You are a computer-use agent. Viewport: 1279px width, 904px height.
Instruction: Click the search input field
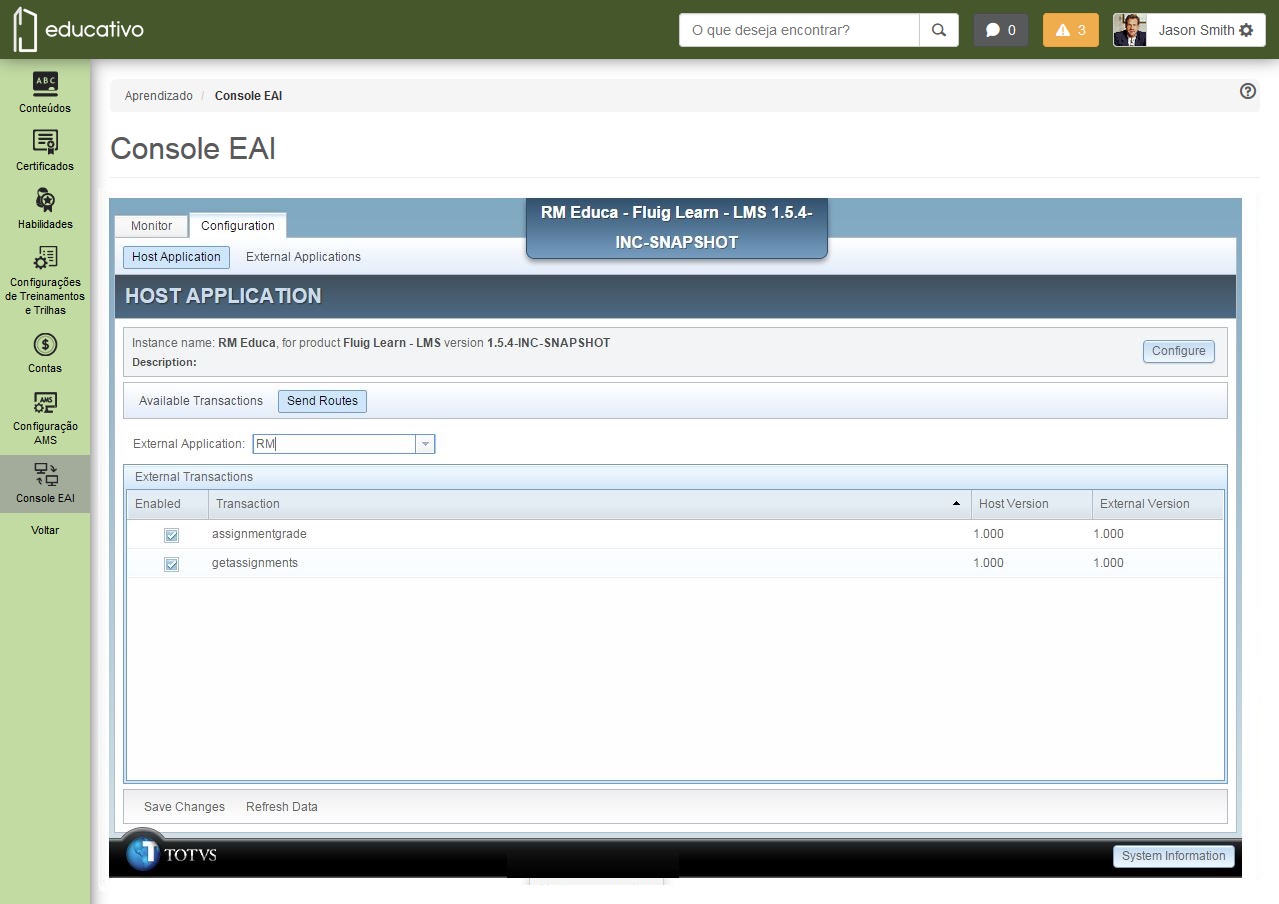pyautogui.click(x=799, y=30)
